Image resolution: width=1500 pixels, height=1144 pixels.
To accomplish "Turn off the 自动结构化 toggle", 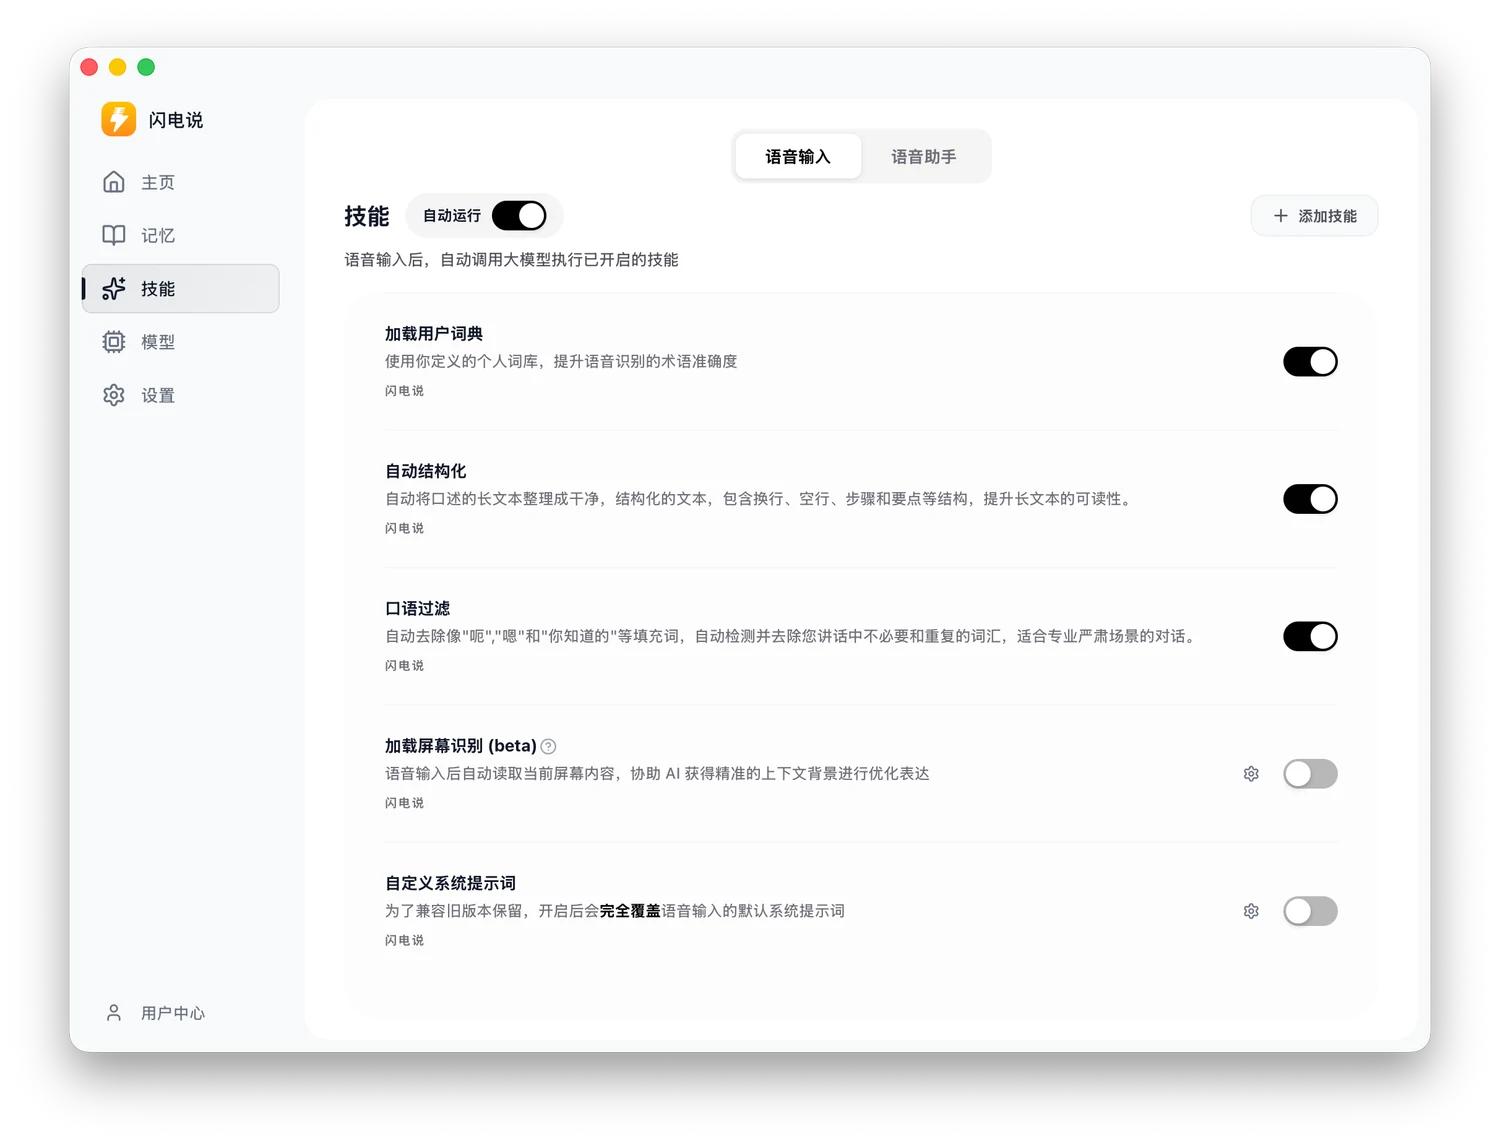I will (x=1310, y=499).
